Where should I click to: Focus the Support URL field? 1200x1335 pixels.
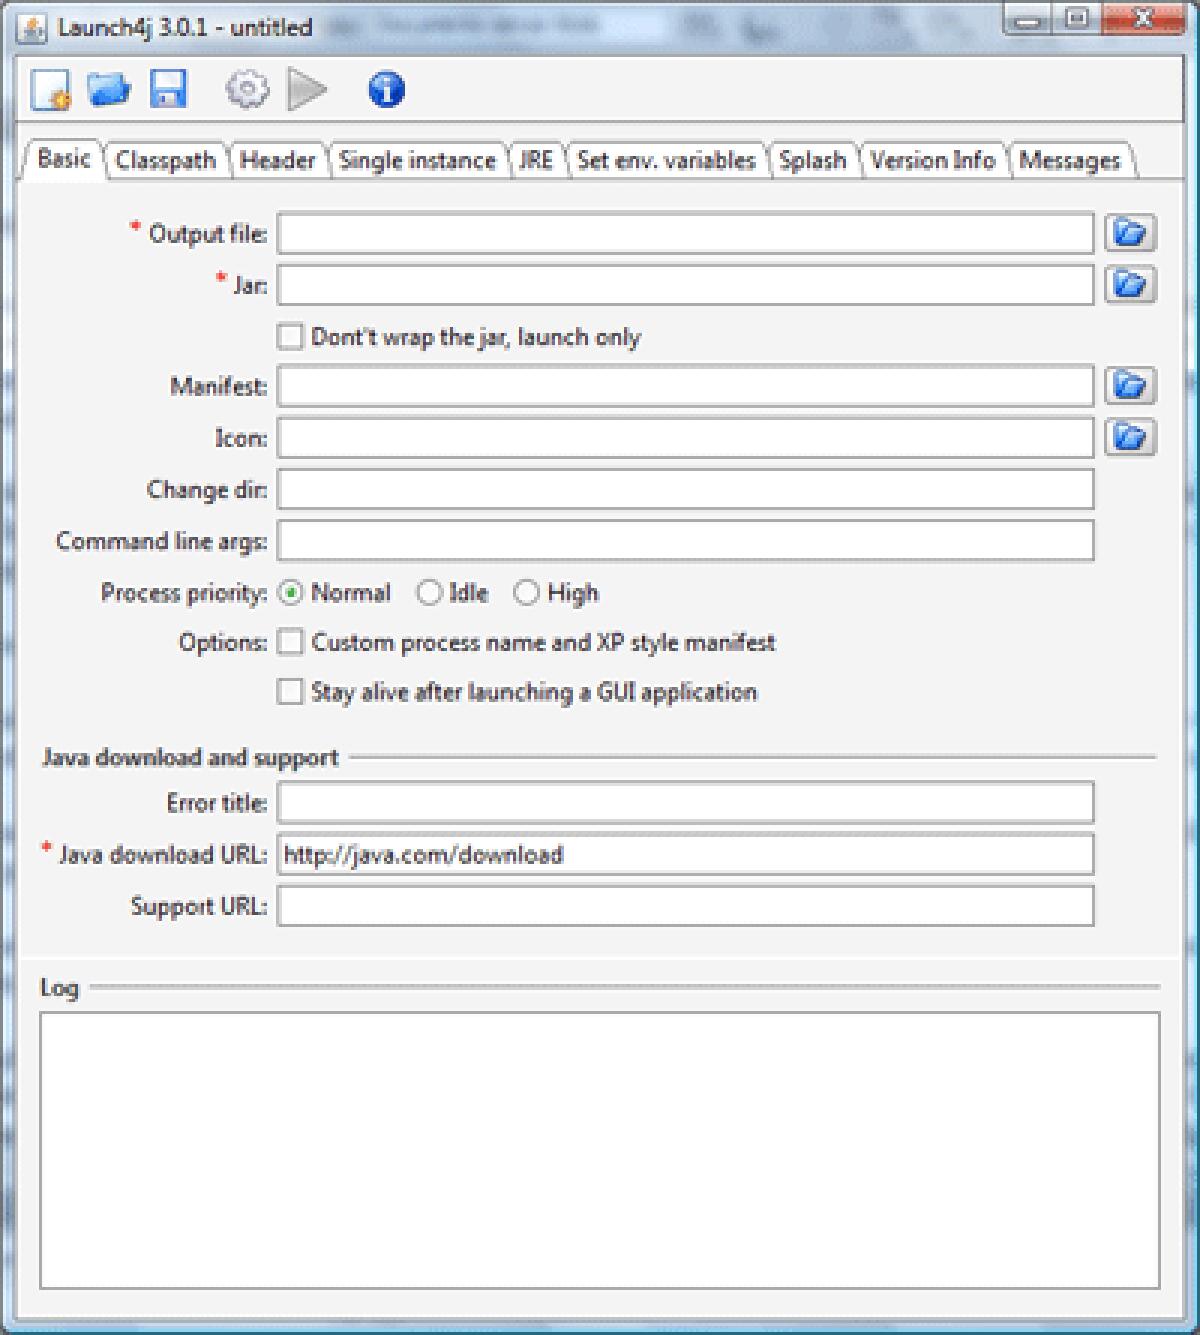pyautogui.click(x=685, y=906)
